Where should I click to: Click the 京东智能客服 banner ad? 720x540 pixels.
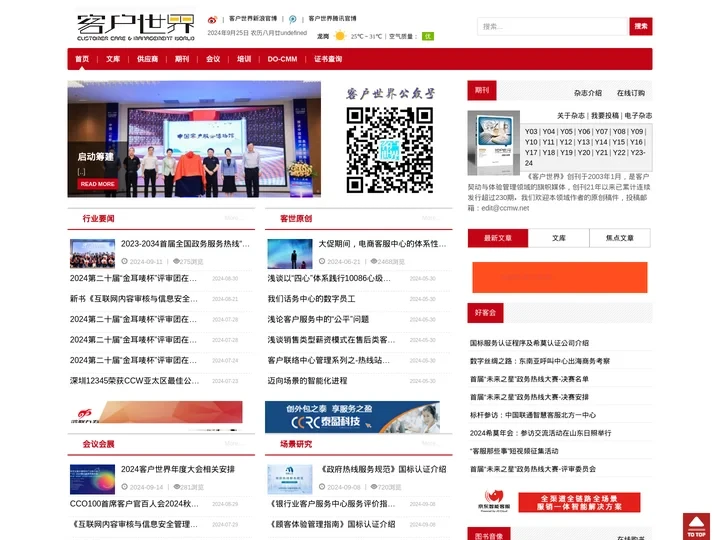(560, 502)
